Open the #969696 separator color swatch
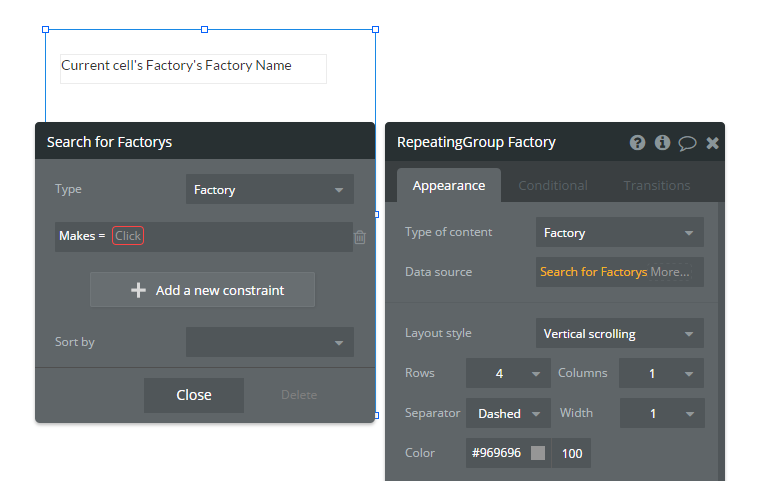This screenshot has height=481, width=776. pos(538,453)
